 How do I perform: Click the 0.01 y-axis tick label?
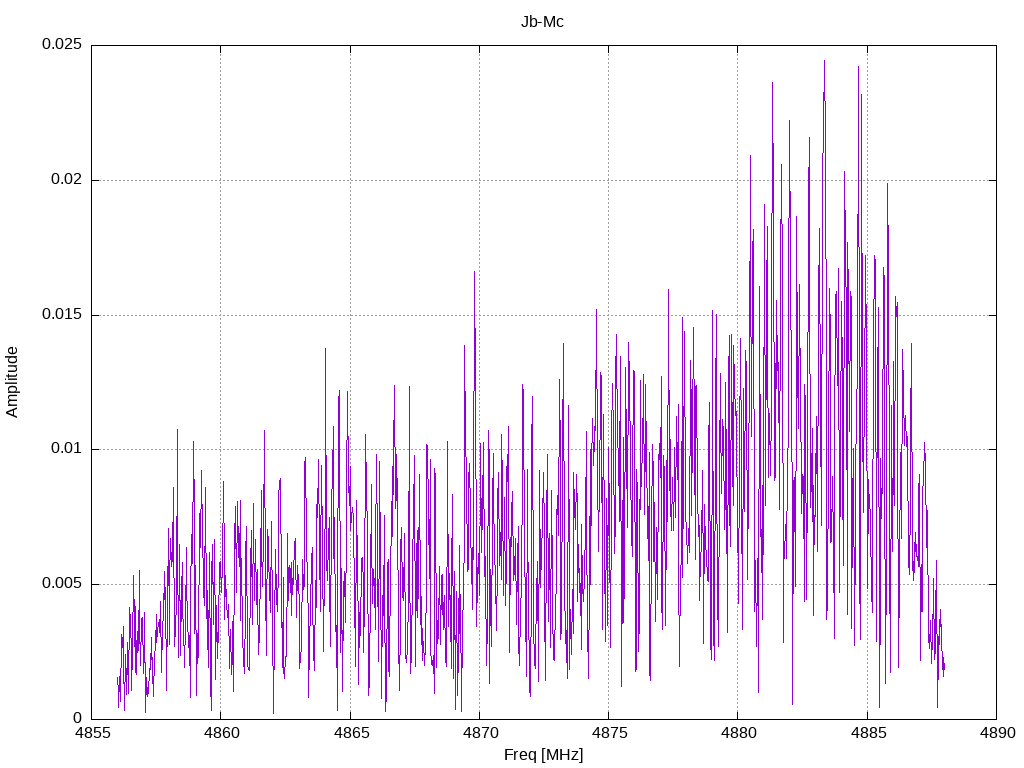[x=67, y=448]
